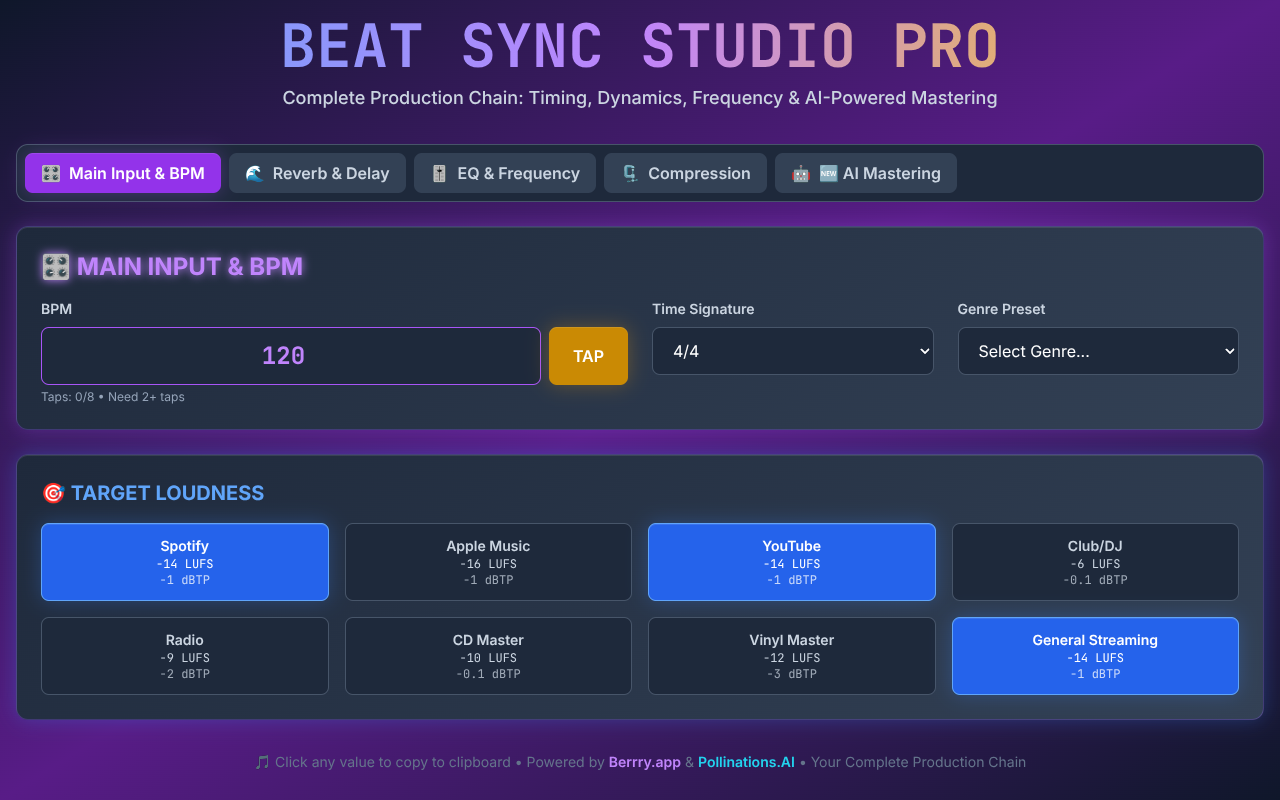Toggle off the General Streaming target
This screenshot has width=1280, height=800.
1095,656
